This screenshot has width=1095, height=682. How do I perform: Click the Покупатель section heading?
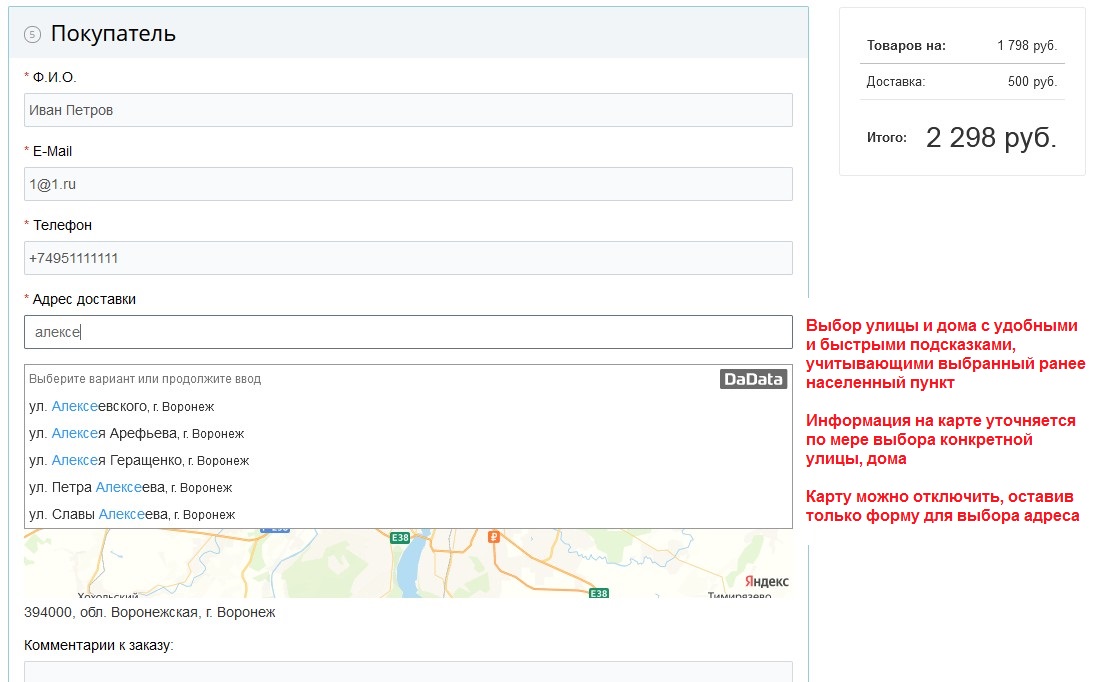click(113, 33)
